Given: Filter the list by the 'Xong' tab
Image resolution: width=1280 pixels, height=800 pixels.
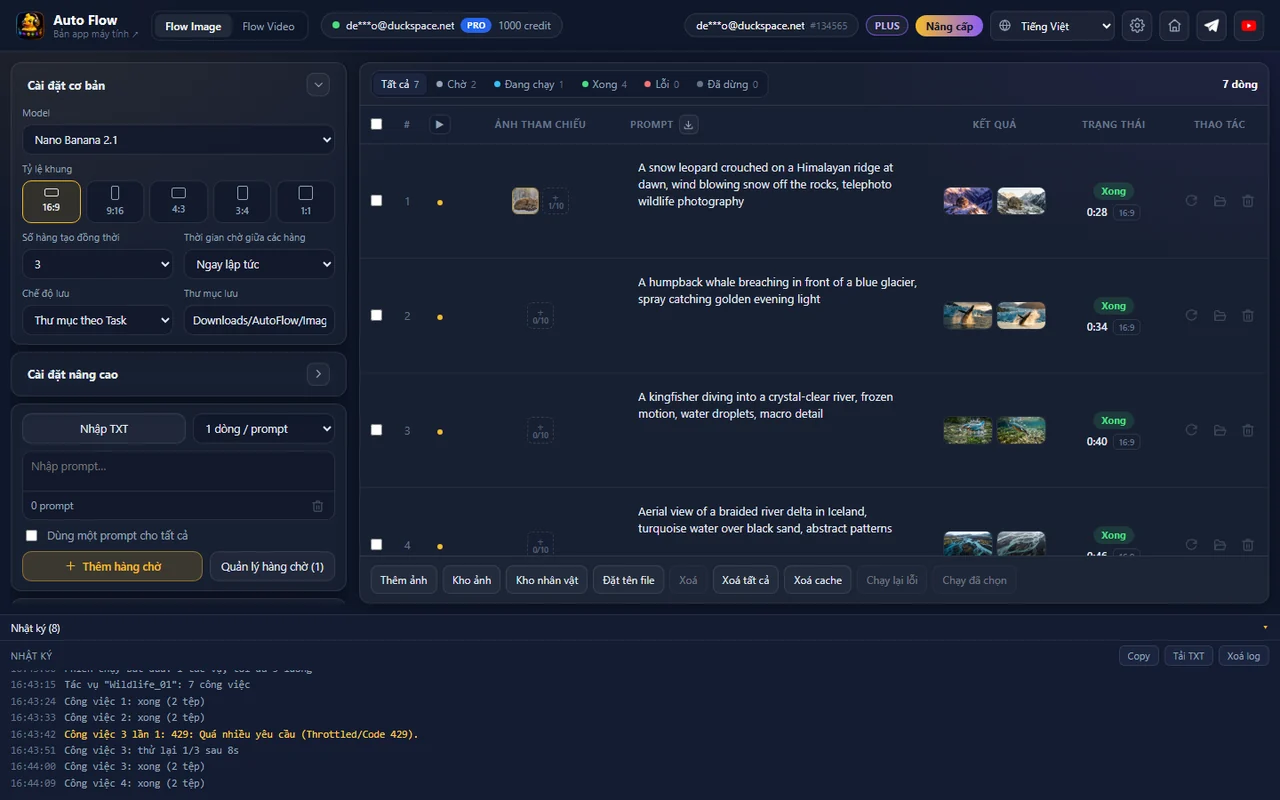Looking at the screenshot, I should point(604,85).
